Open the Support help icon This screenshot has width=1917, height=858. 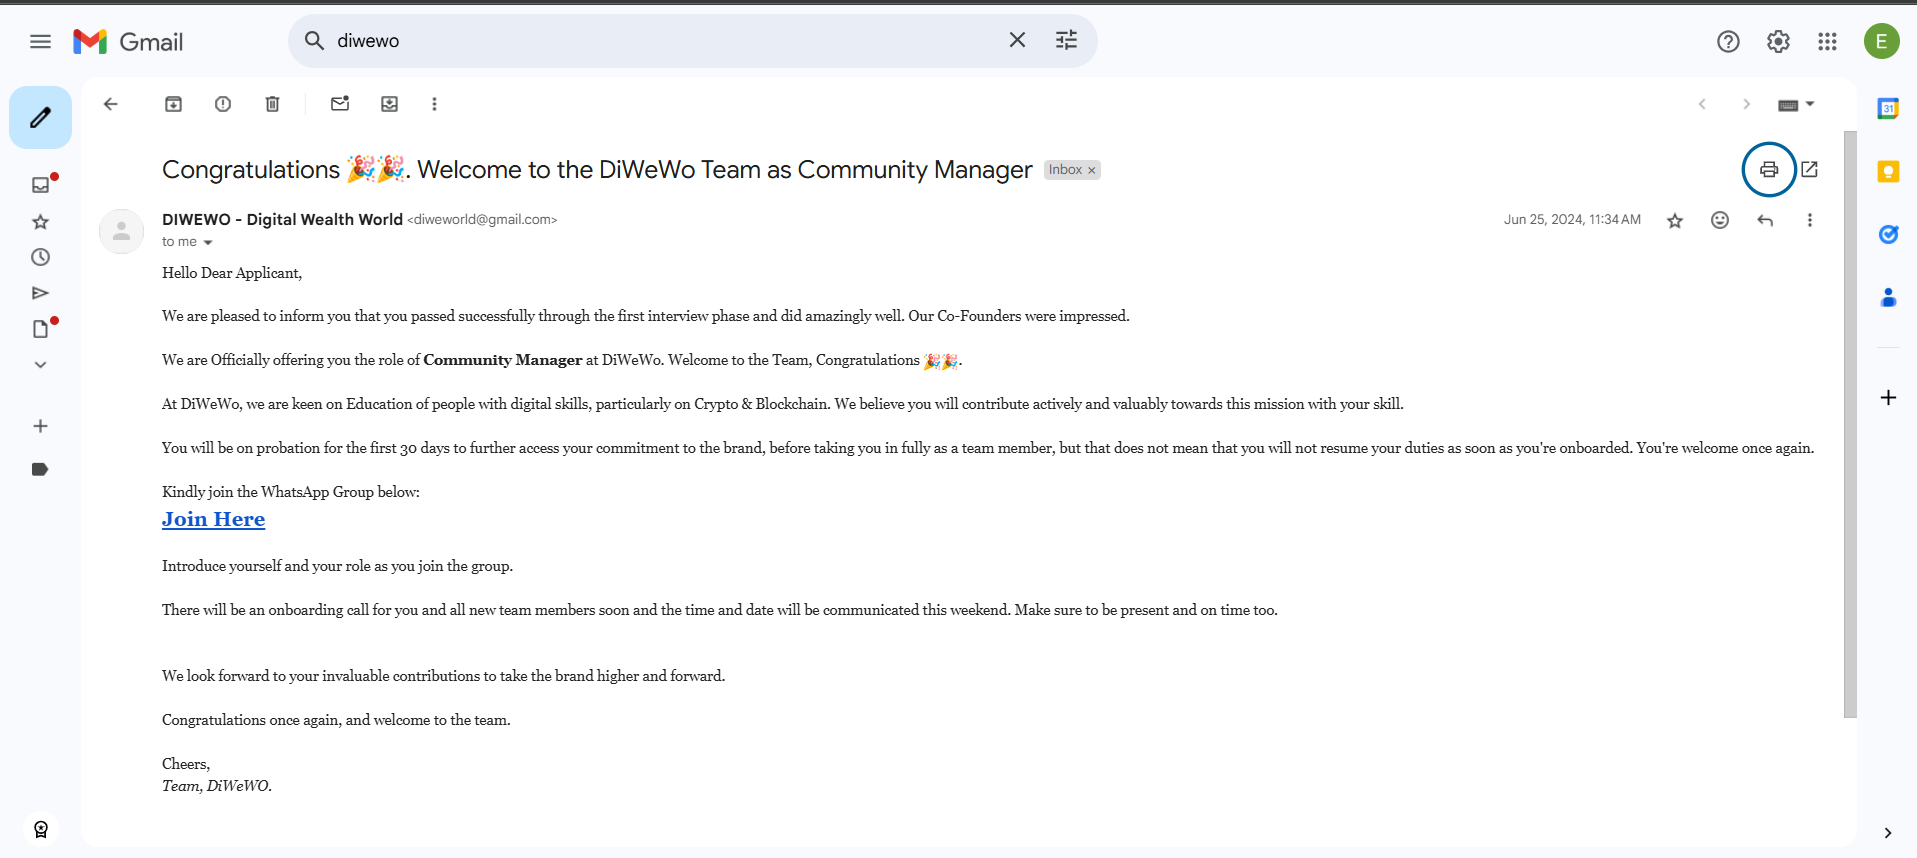point(1728,41)
